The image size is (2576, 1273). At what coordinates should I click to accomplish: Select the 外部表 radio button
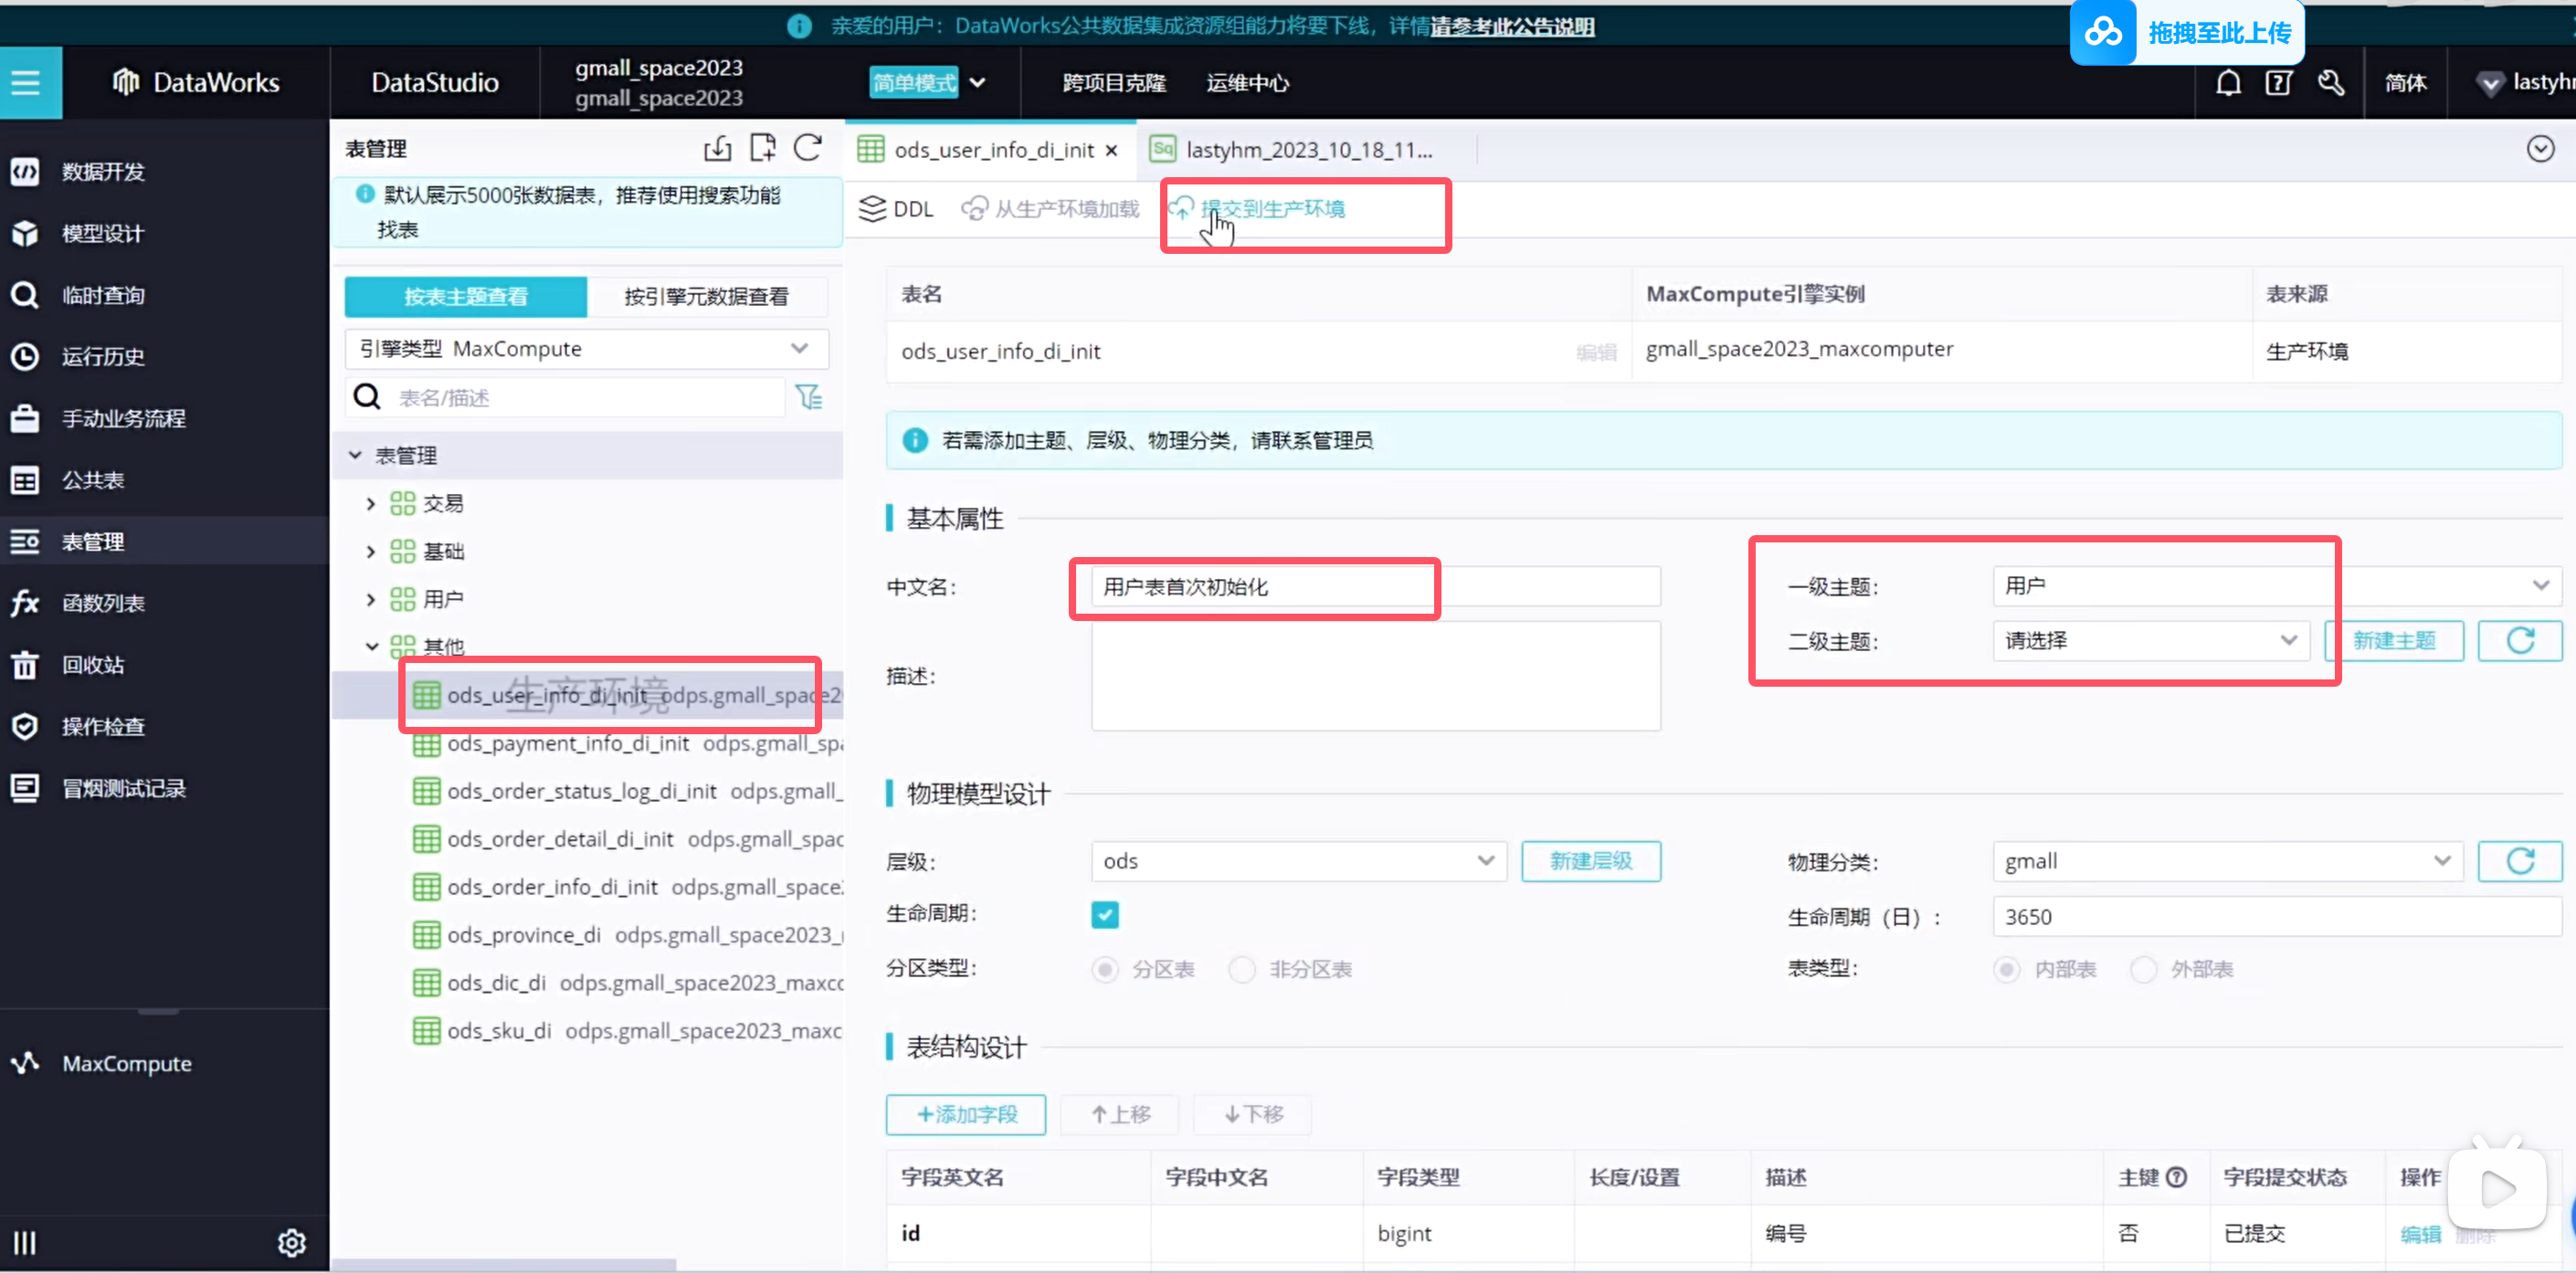2143,969
